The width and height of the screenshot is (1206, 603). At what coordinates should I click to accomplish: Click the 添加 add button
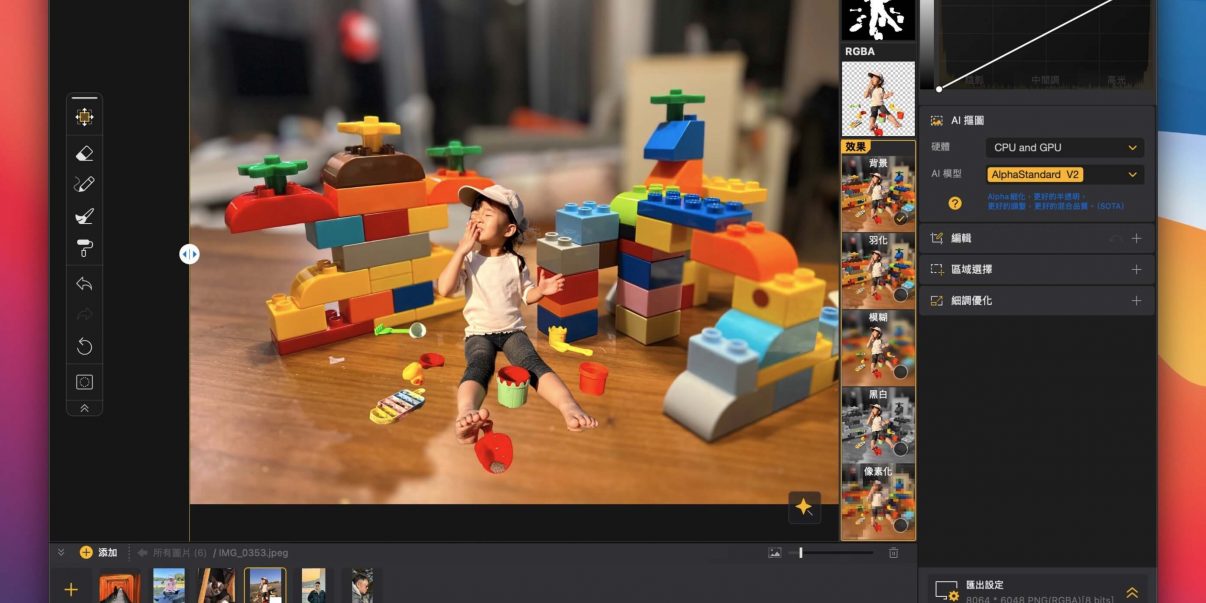tap(98, 553)
